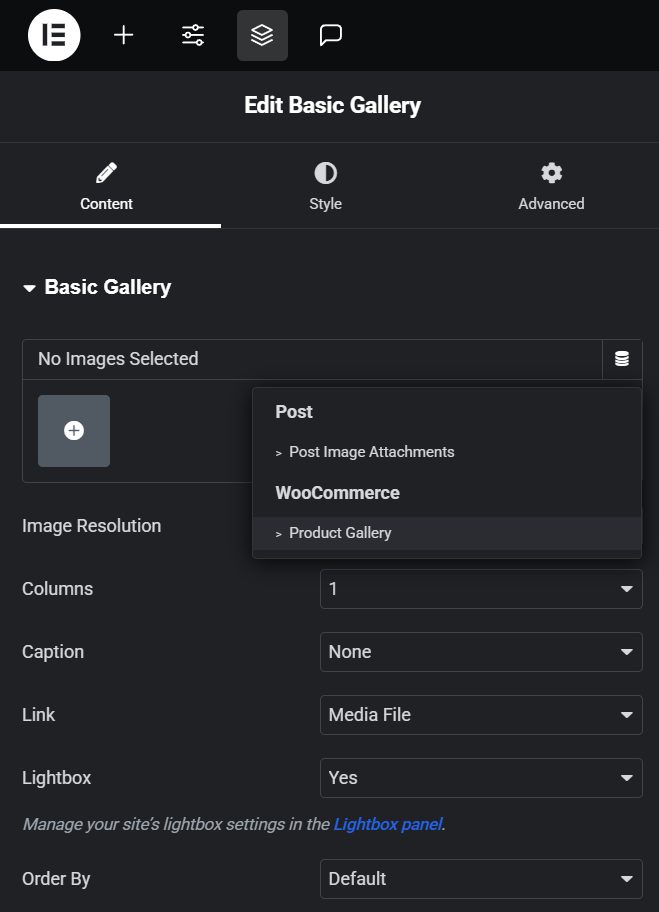The image size is (659, 912).
Task: Click the Elementor logo icon
Action: [54, 35]
